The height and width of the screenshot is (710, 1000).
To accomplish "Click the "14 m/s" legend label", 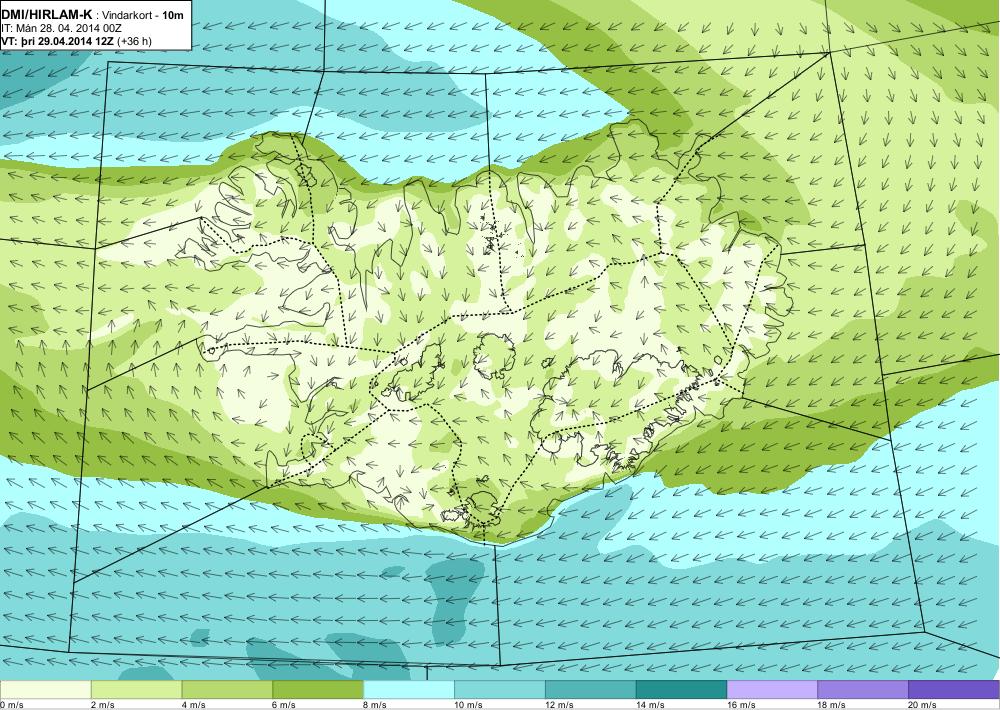I will (x=651, y=705).
